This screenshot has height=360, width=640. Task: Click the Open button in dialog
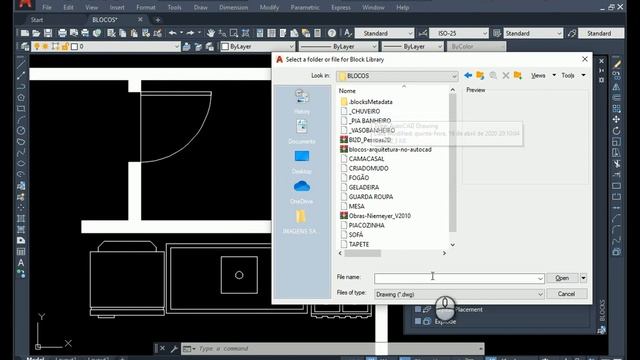(562, 278)
